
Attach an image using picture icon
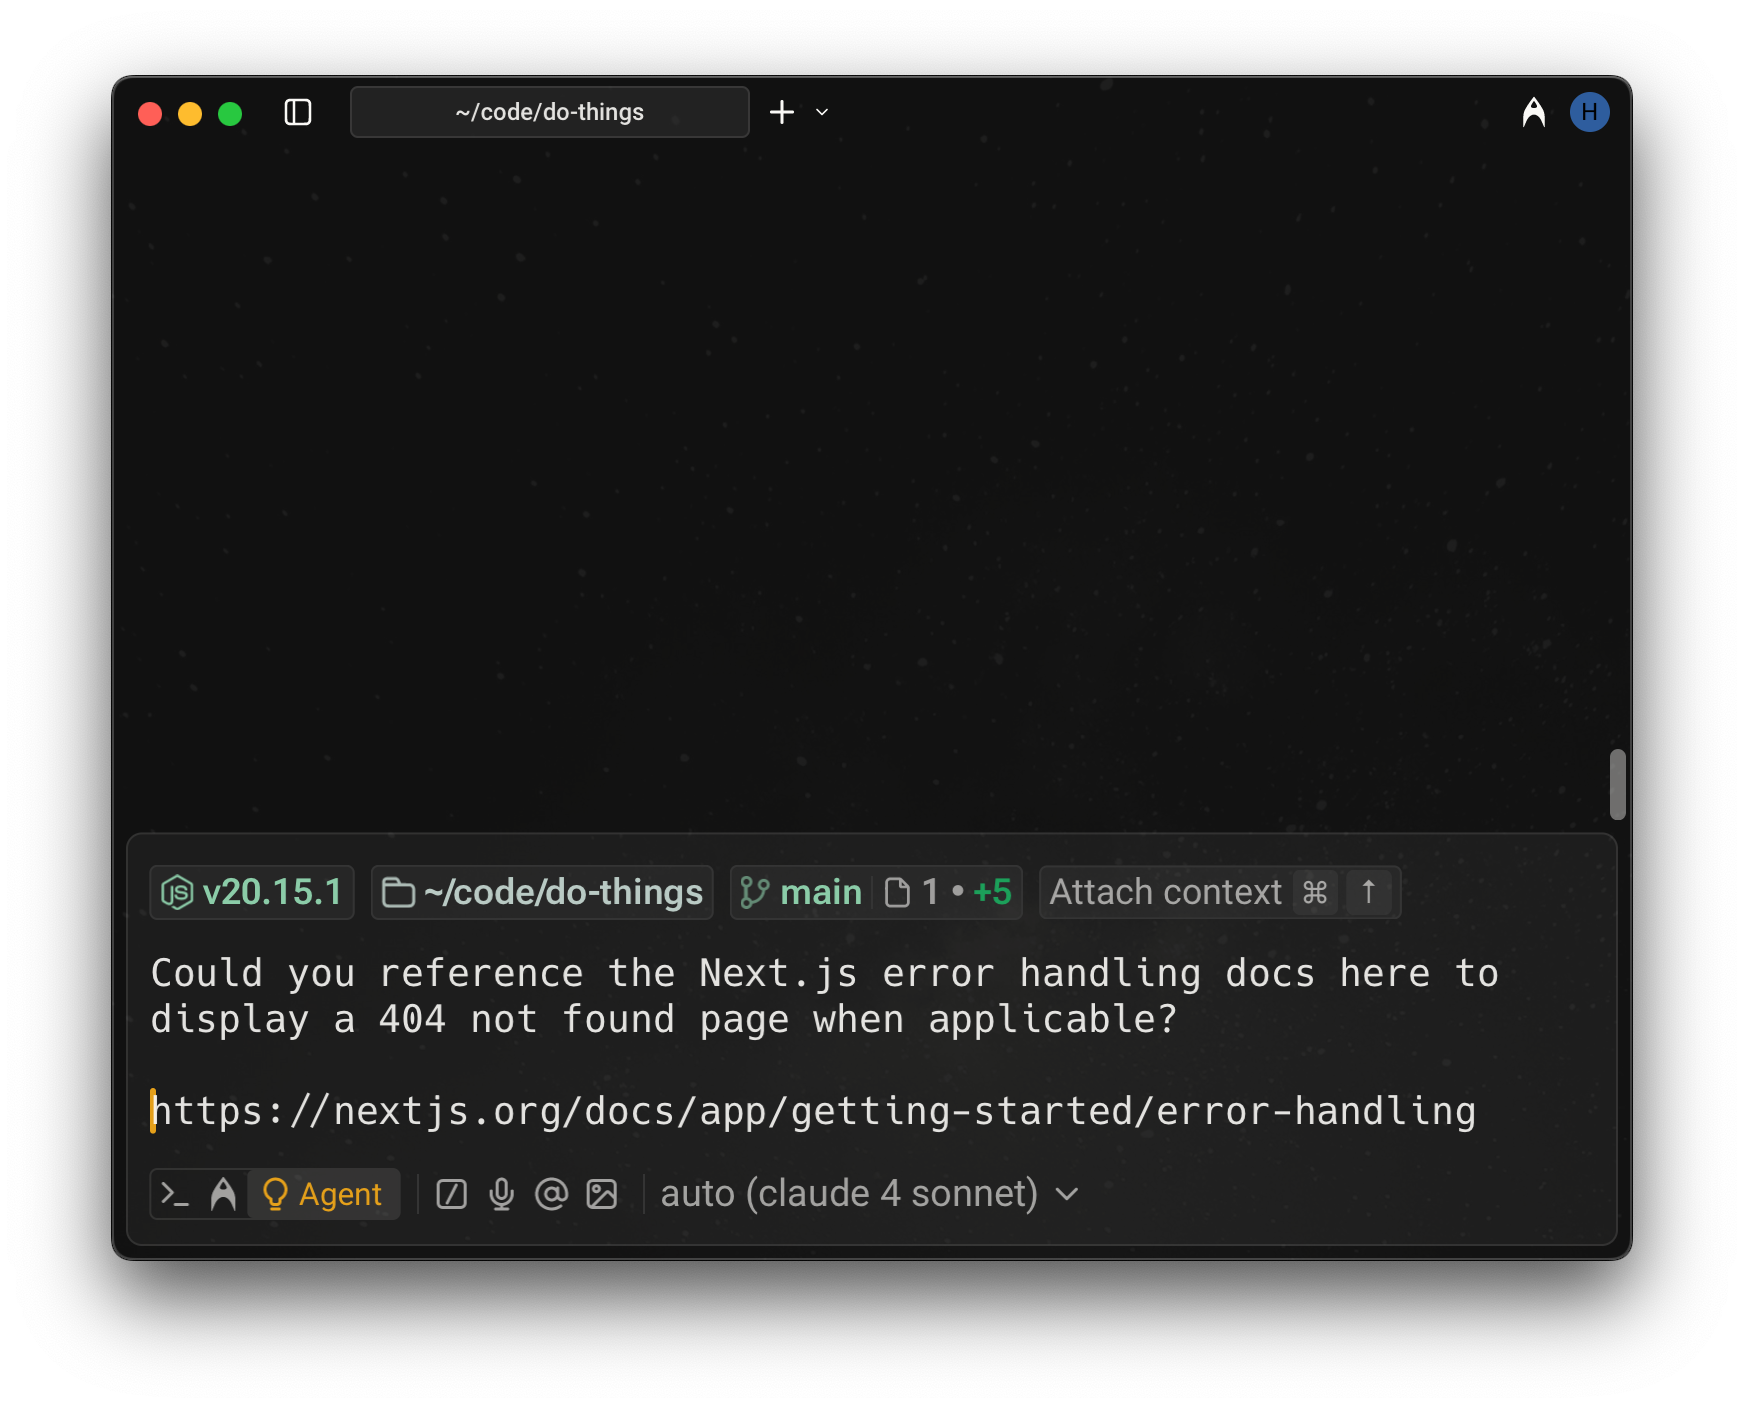pyautogui.click(x=601, y=1194)
